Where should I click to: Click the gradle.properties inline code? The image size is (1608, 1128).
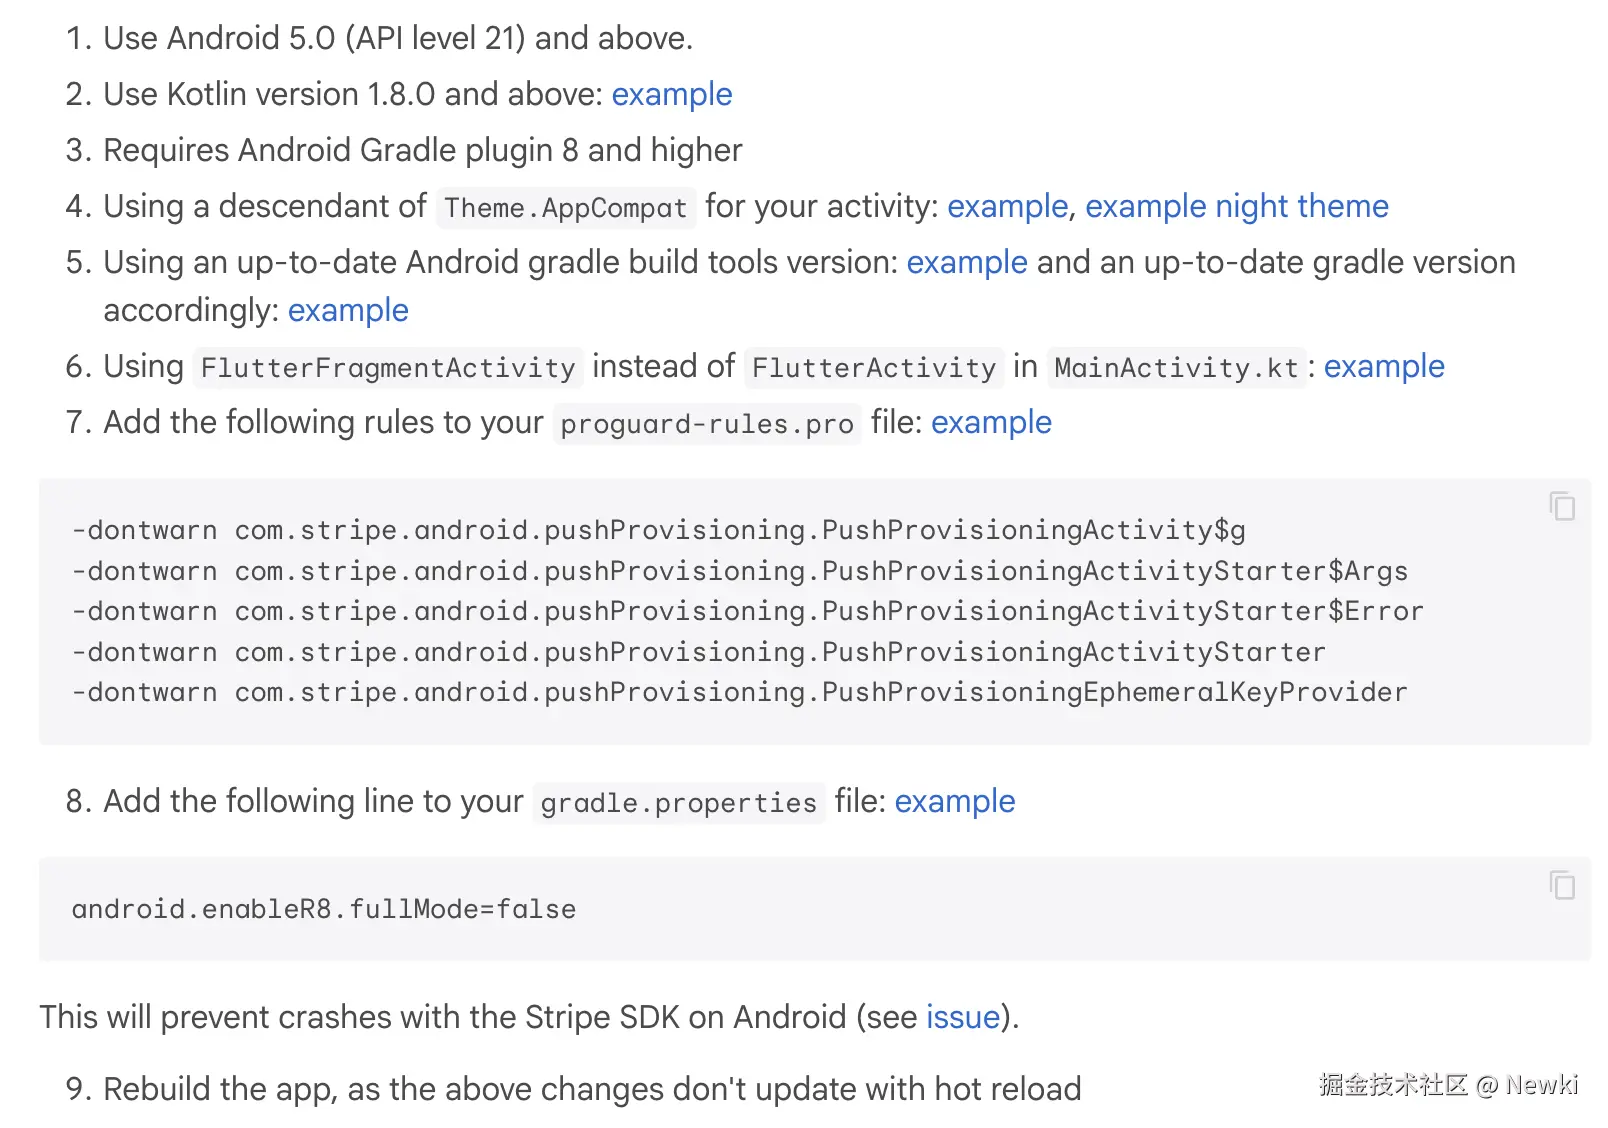tap(678, 803)
